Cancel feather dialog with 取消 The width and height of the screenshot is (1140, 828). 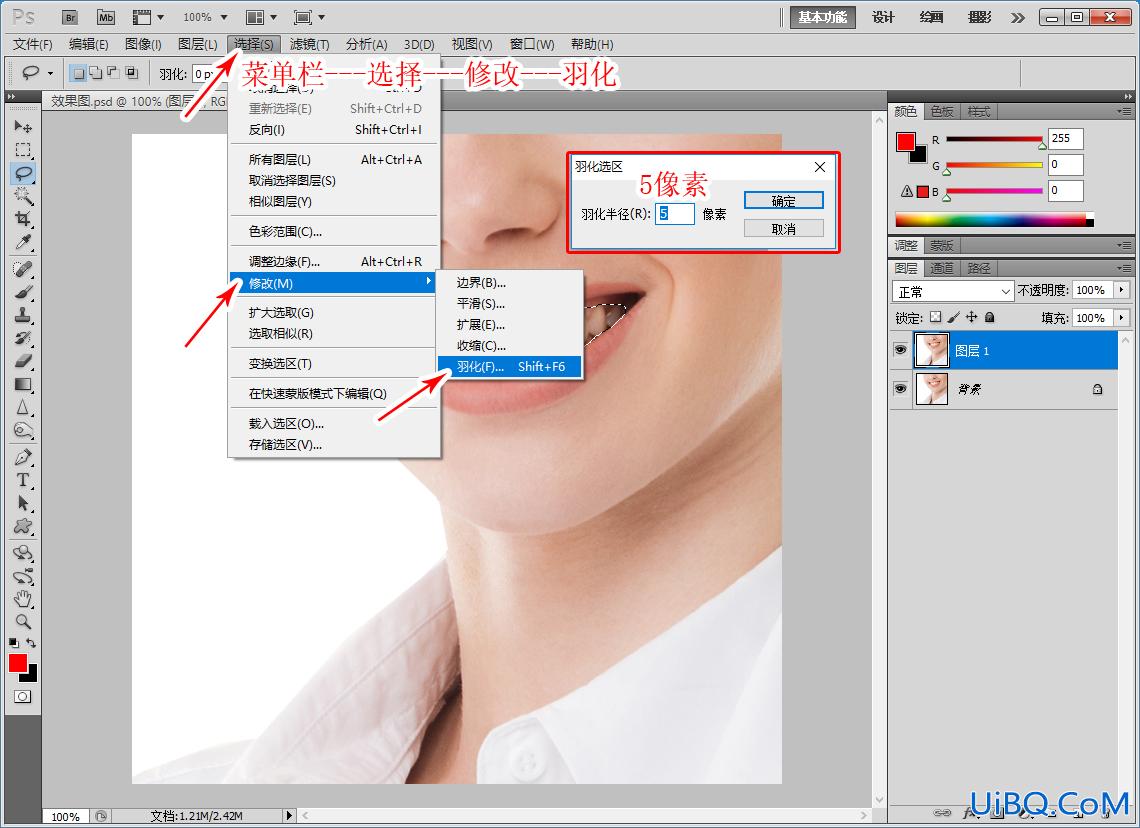784,229
